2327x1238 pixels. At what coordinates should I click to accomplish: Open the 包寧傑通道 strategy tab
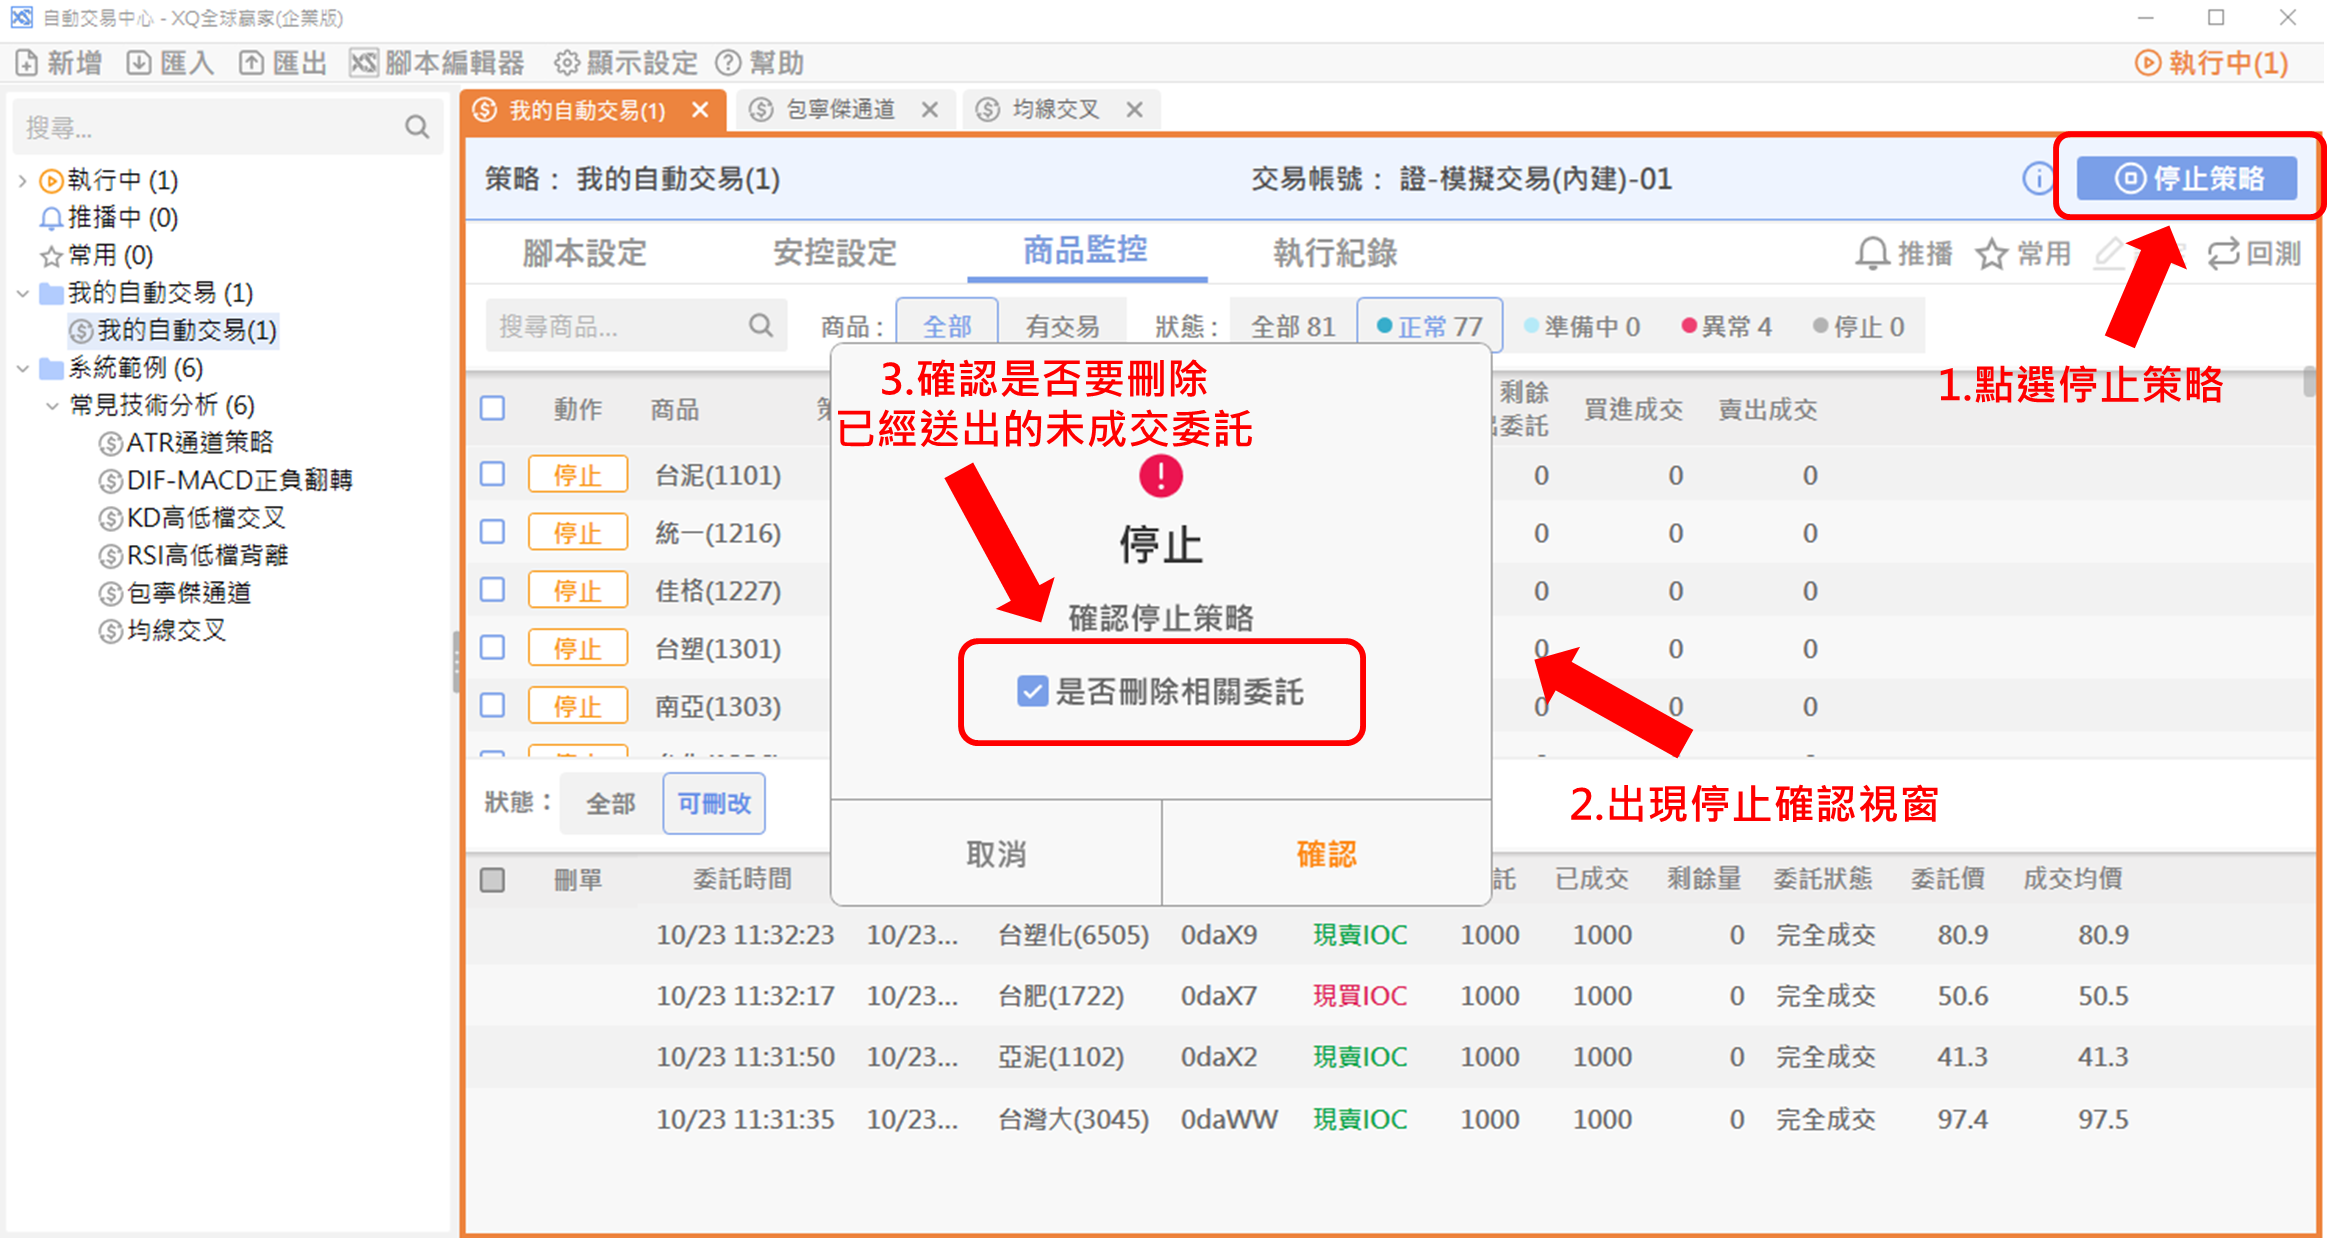[839, 110]
